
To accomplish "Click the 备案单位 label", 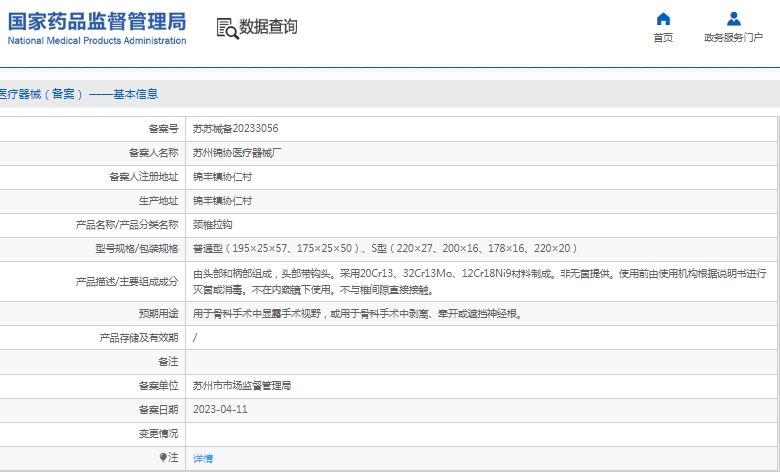I will 158,385.
